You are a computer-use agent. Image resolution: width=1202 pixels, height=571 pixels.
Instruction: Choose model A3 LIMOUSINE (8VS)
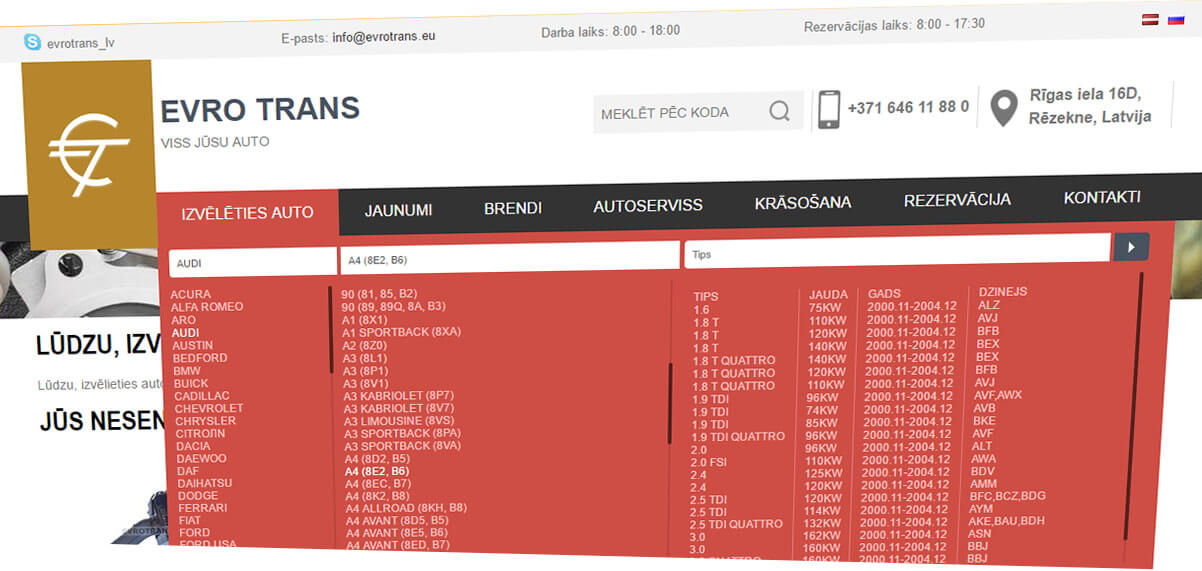399,421
